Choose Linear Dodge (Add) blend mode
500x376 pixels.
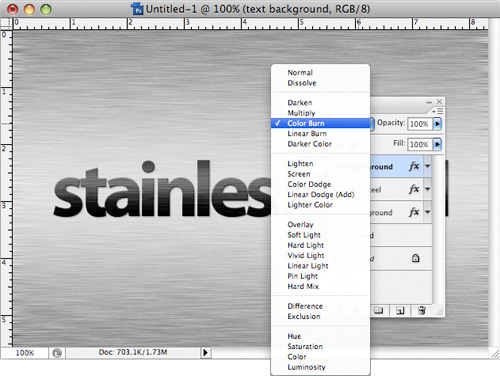pos(320,194)
